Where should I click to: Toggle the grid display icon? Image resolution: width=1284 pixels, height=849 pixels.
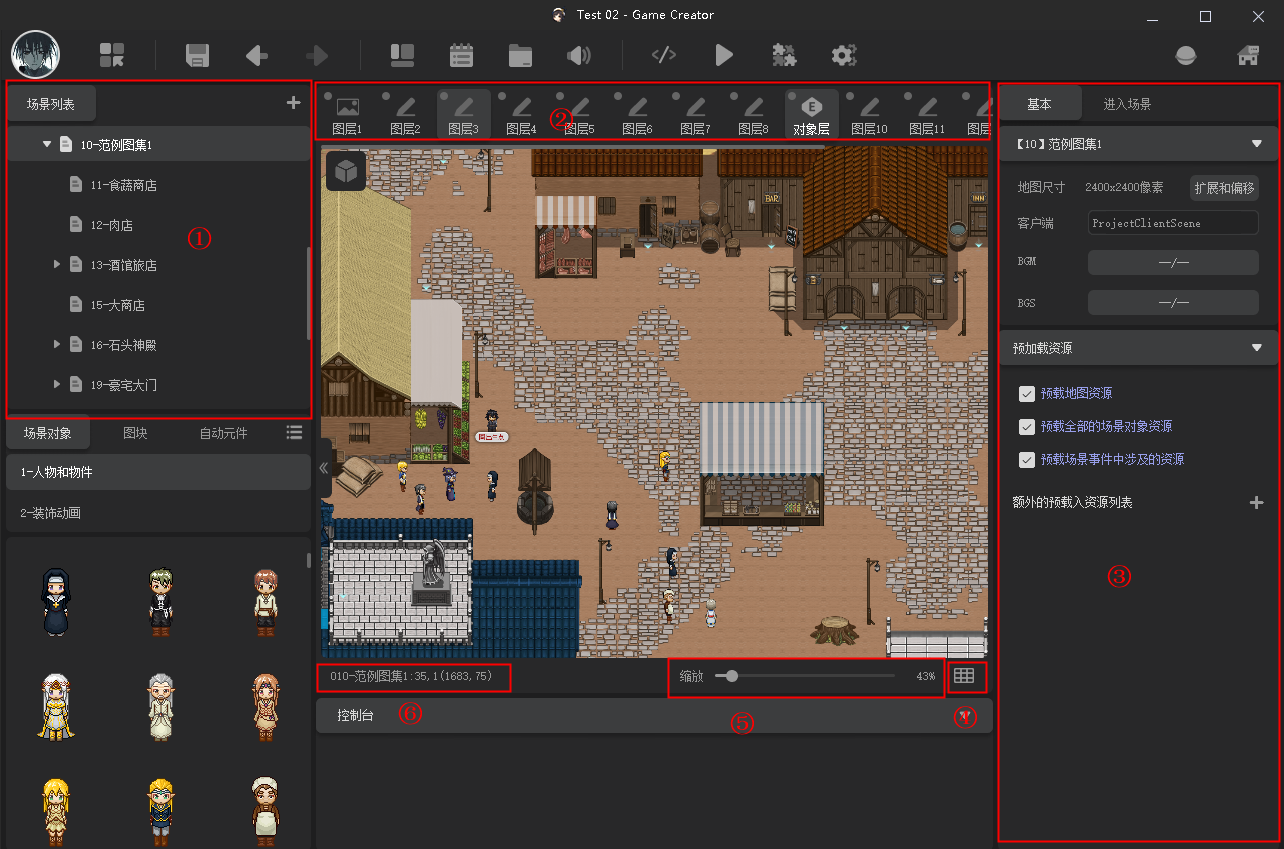click(964, 676)
